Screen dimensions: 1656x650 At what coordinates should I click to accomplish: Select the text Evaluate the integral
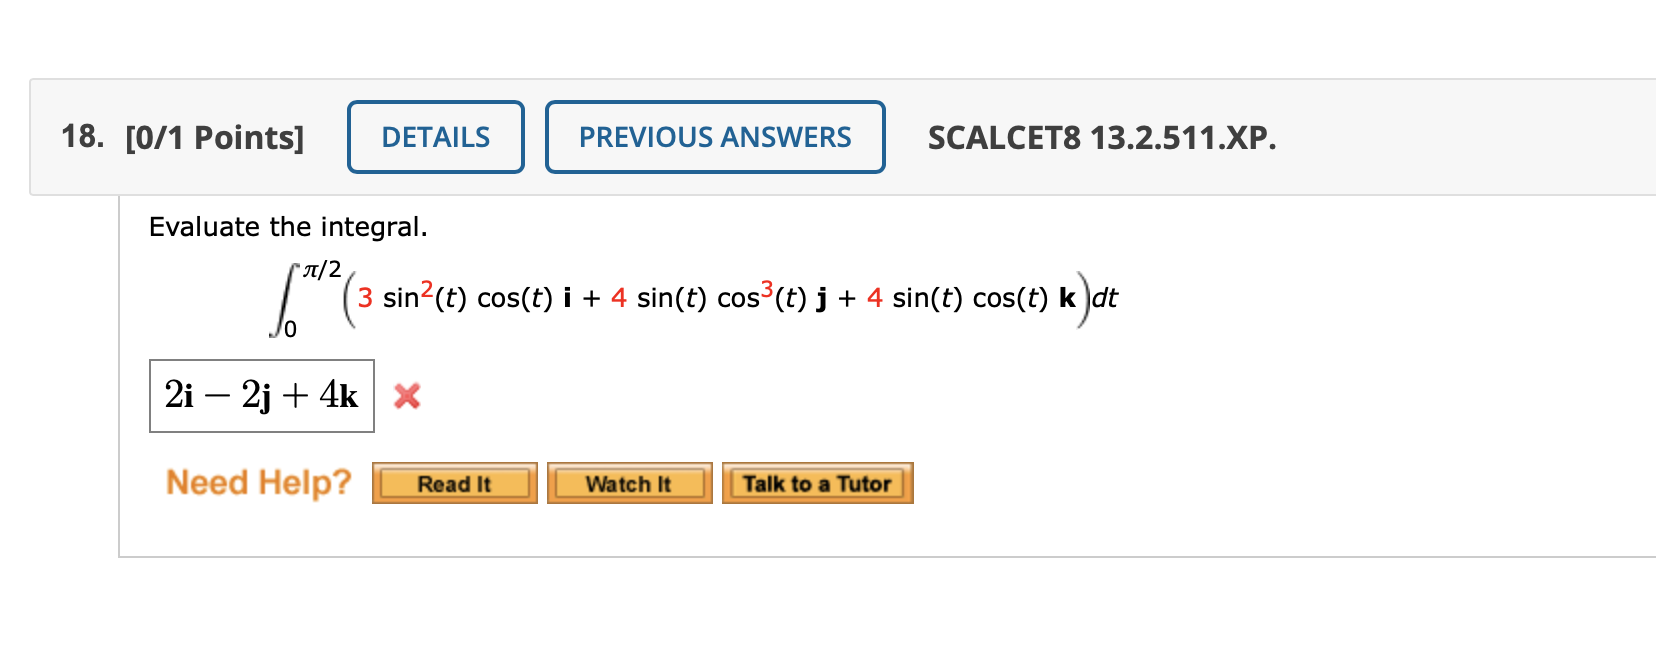pyautogui.click(x=288, y=227)
